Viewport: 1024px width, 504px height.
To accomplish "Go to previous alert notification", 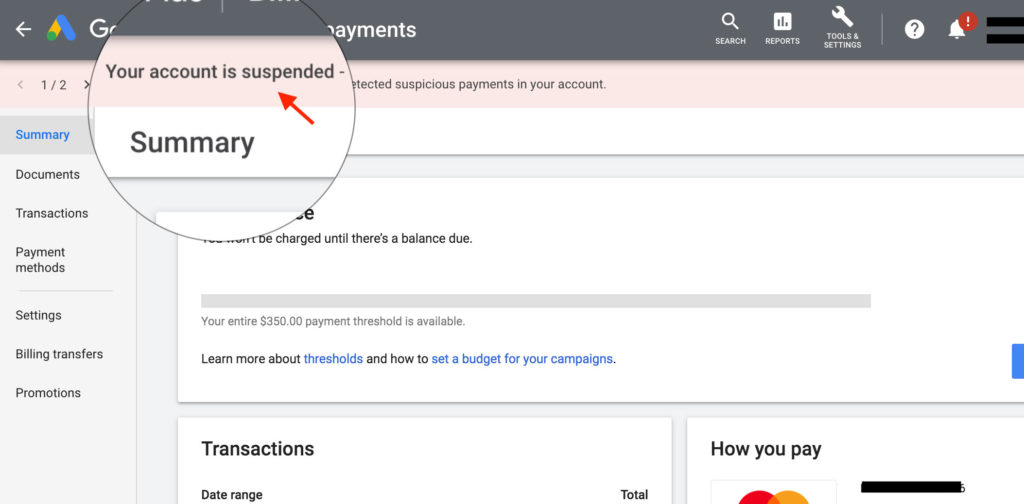I will [21, 85].
